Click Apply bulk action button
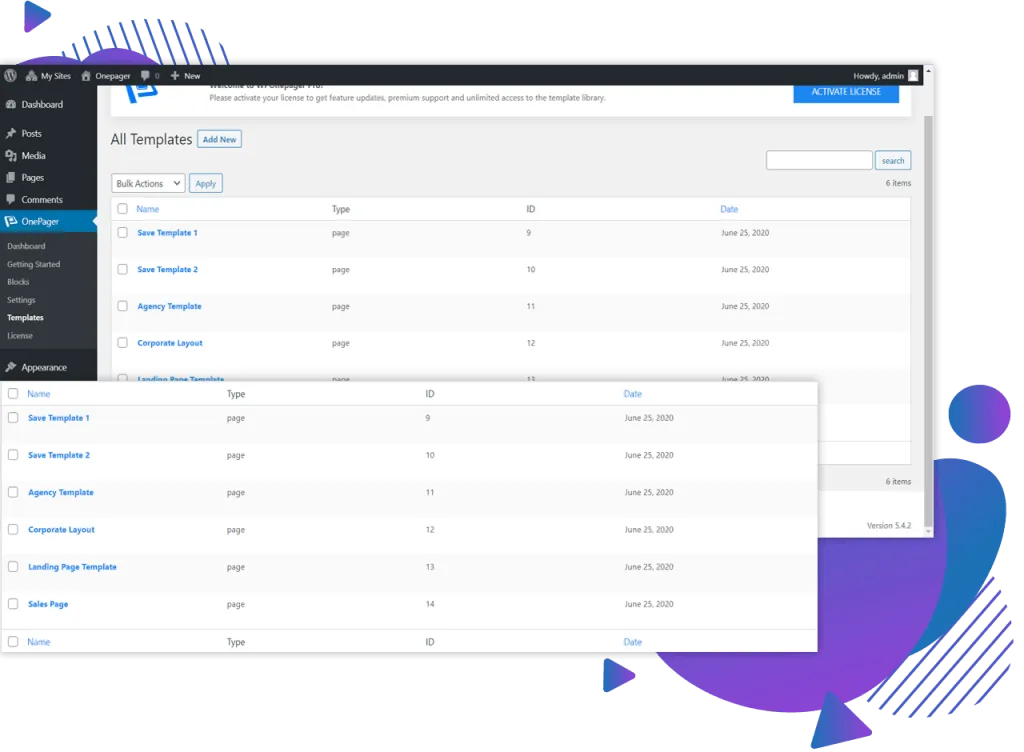 coord(206,183)
